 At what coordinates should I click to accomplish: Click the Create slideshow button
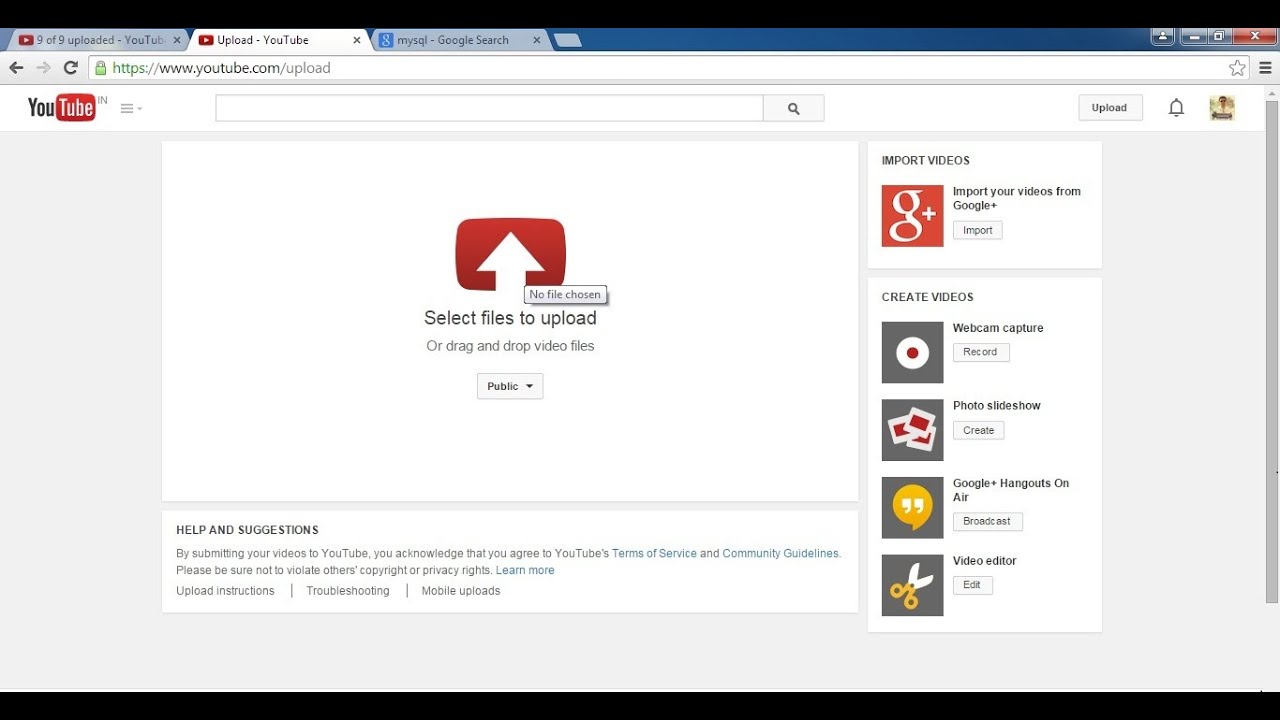tap(978, 430)
